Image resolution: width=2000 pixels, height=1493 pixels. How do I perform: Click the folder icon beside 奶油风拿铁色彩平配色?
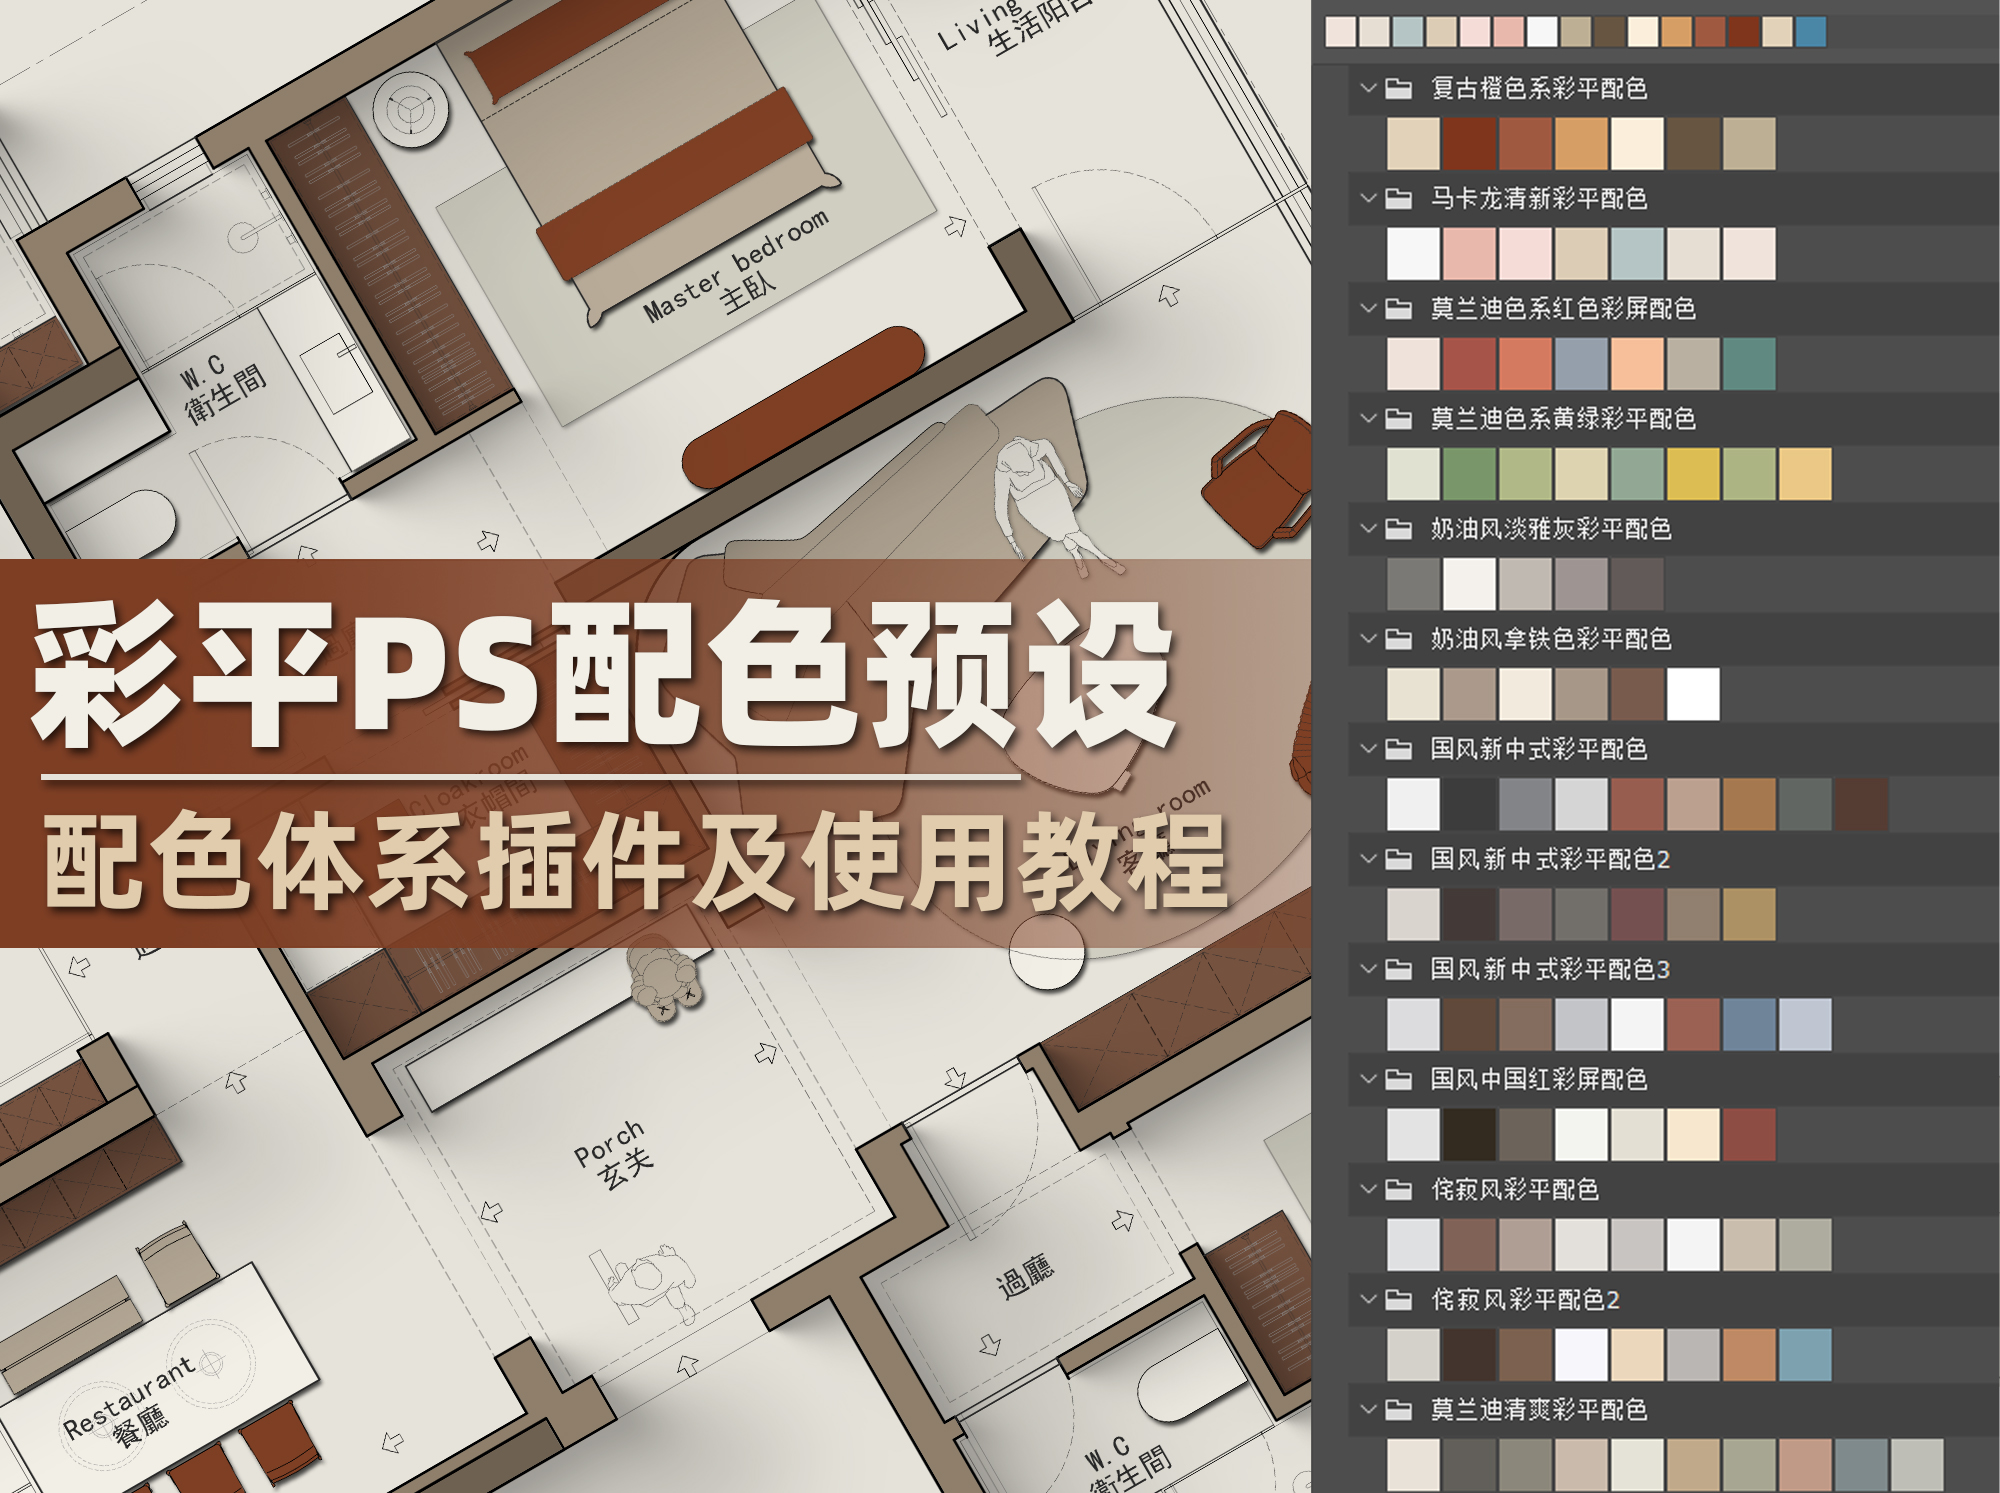(x=1399, y=638)
